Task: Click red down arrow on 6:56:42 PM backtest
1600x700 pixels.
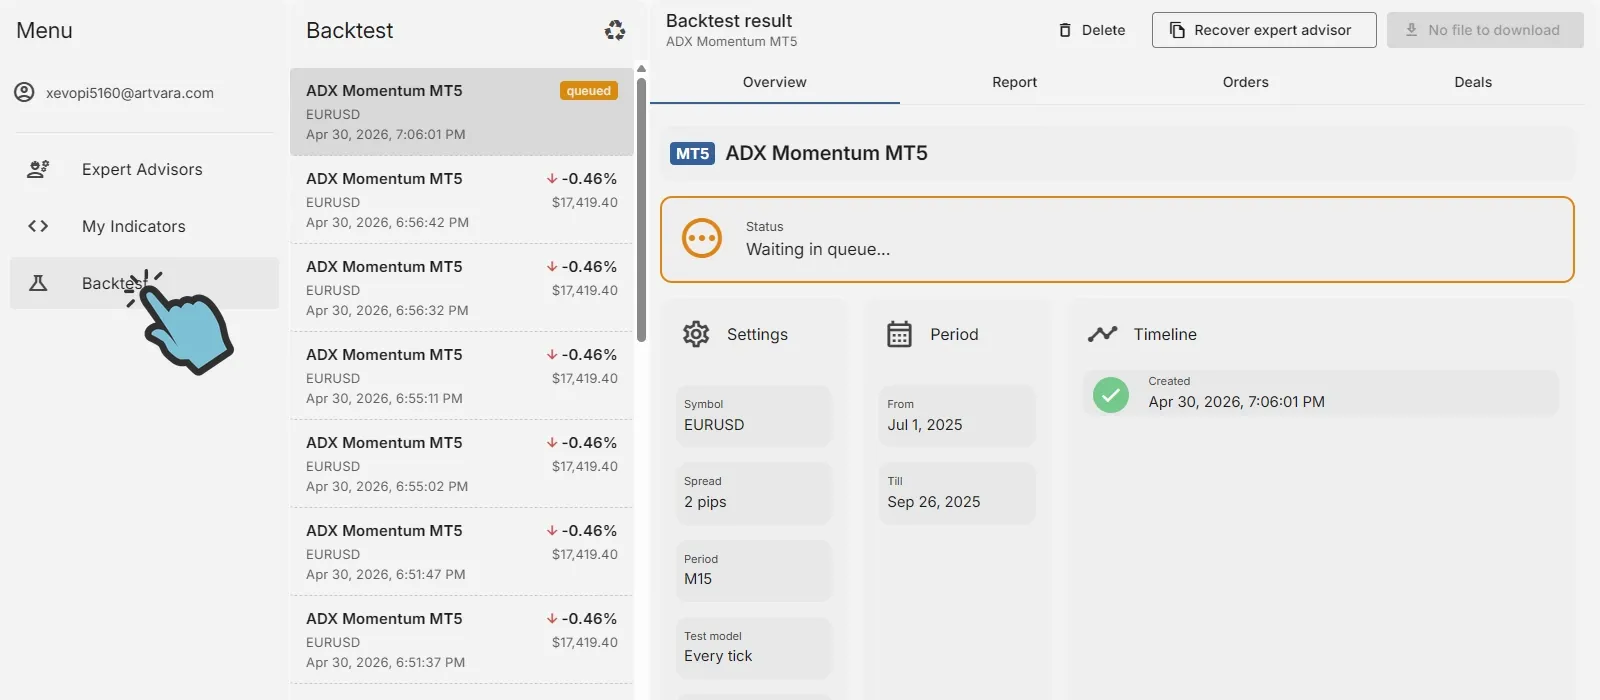Action: click(x=552, y=179)
